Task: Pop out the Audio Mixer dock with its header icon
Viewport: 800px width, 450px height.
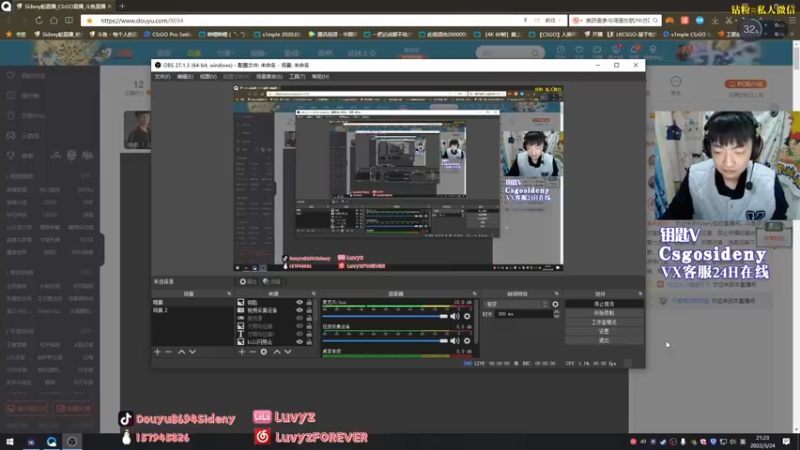Action: [x=474, y=294]
